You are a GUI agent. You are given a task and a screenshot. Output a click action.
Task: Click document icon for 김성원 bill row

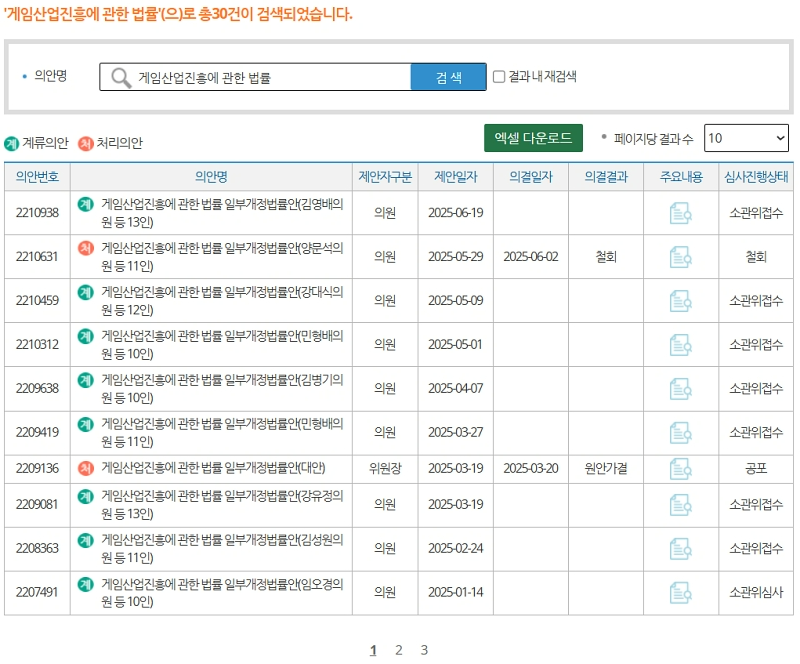(680, 548)
